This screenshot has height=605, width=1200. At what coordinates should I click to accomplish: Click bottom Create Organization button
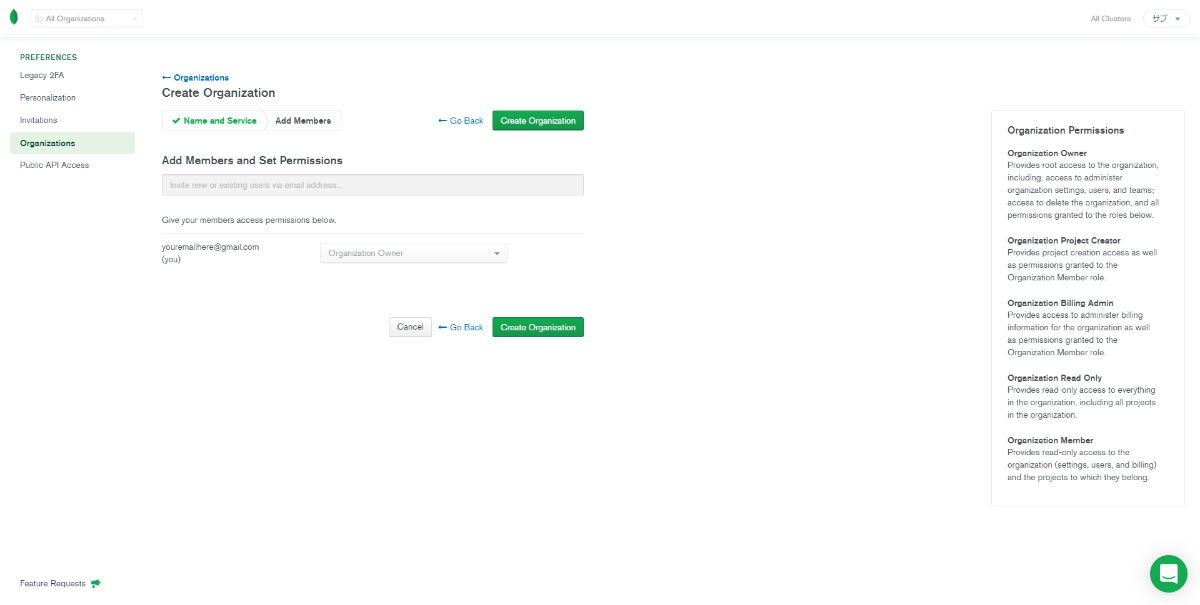(x=538, y=327)
